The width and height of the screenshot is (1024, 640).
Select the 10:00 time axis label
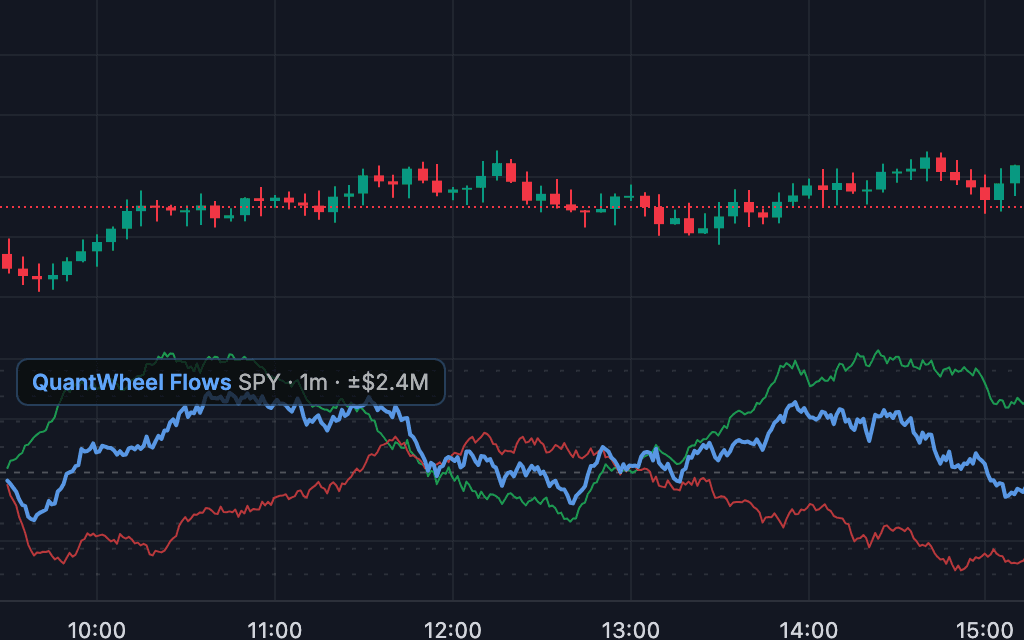point(97,631)
